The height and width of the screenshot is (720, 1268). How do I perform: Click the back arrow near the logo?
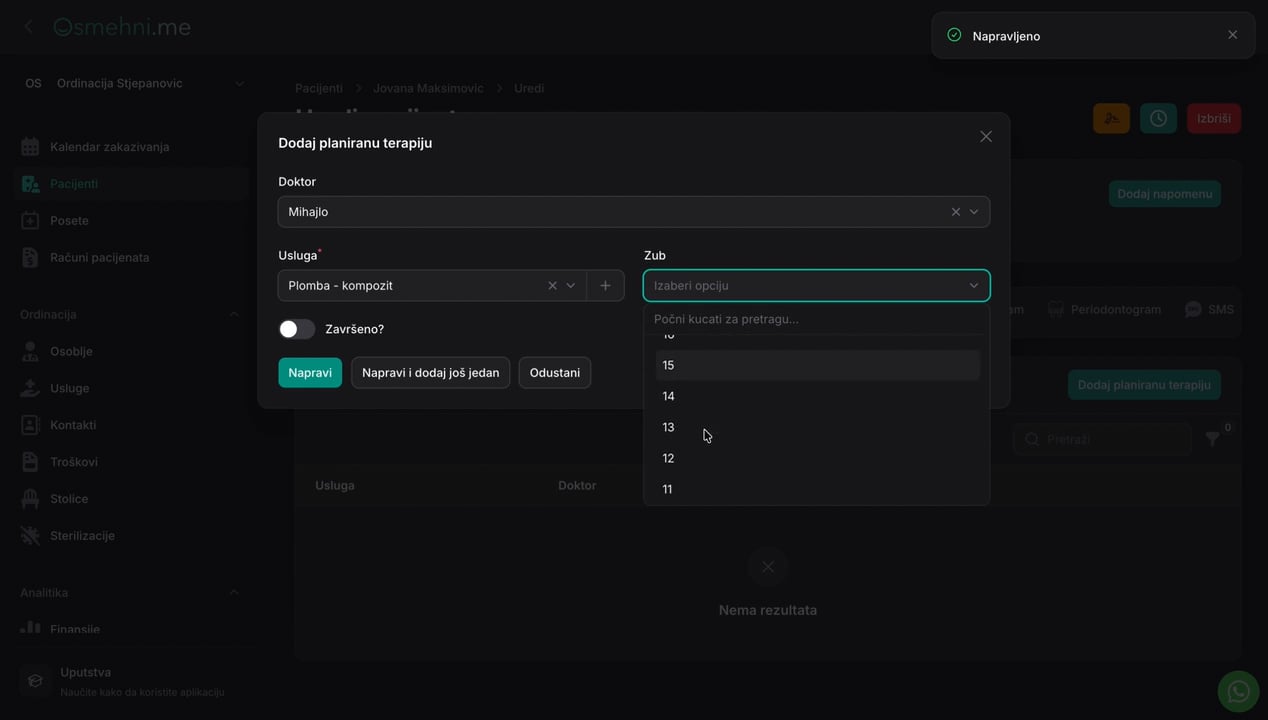pyautogui.click(x=28, y=27)
